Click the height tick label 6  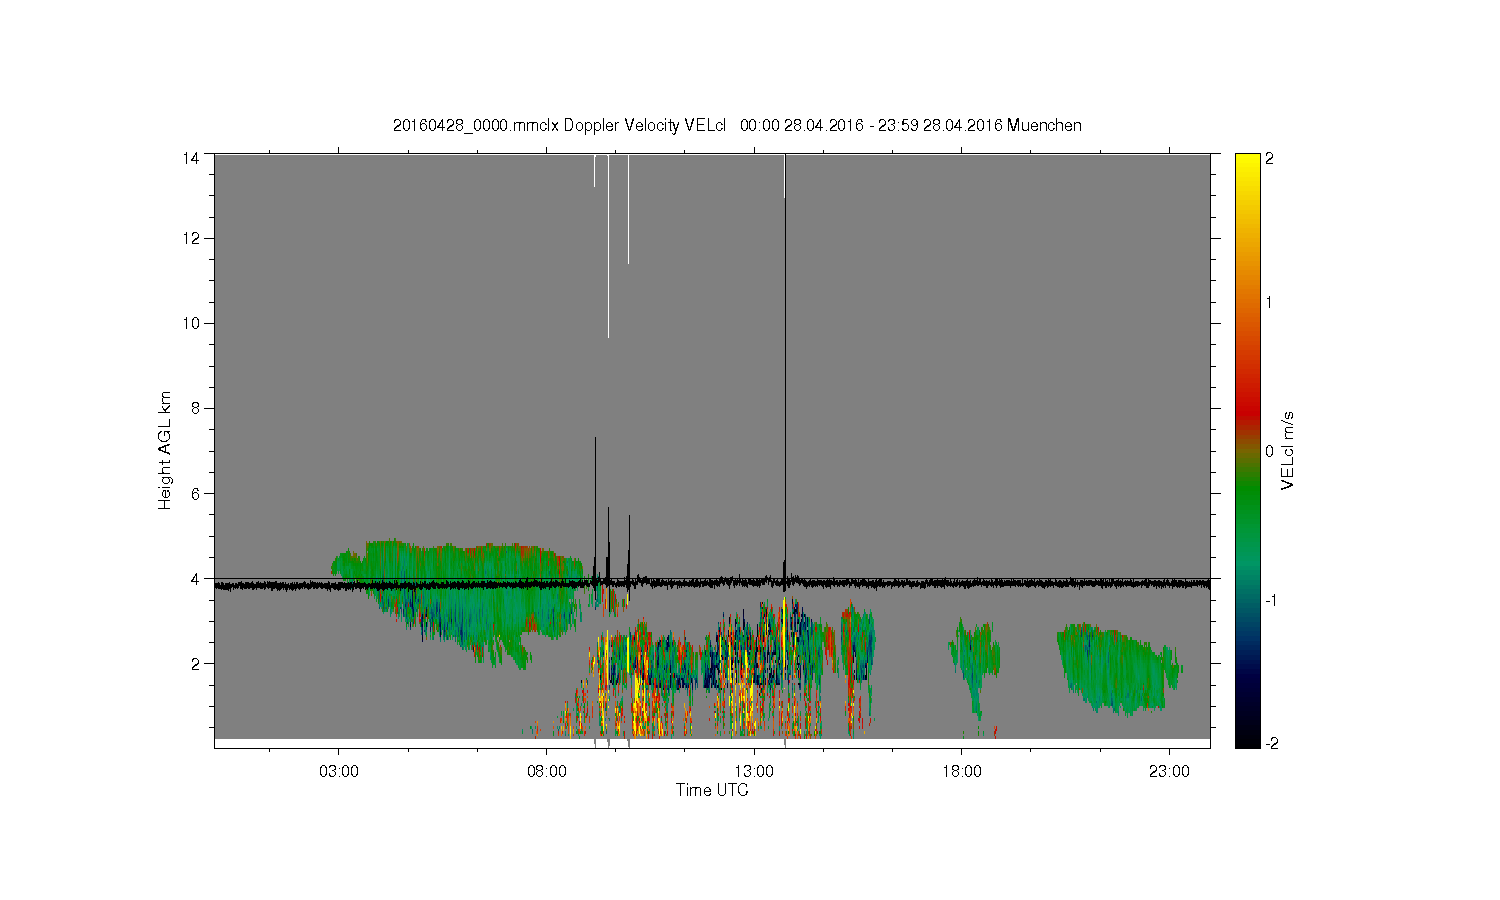tap(194, 493)
